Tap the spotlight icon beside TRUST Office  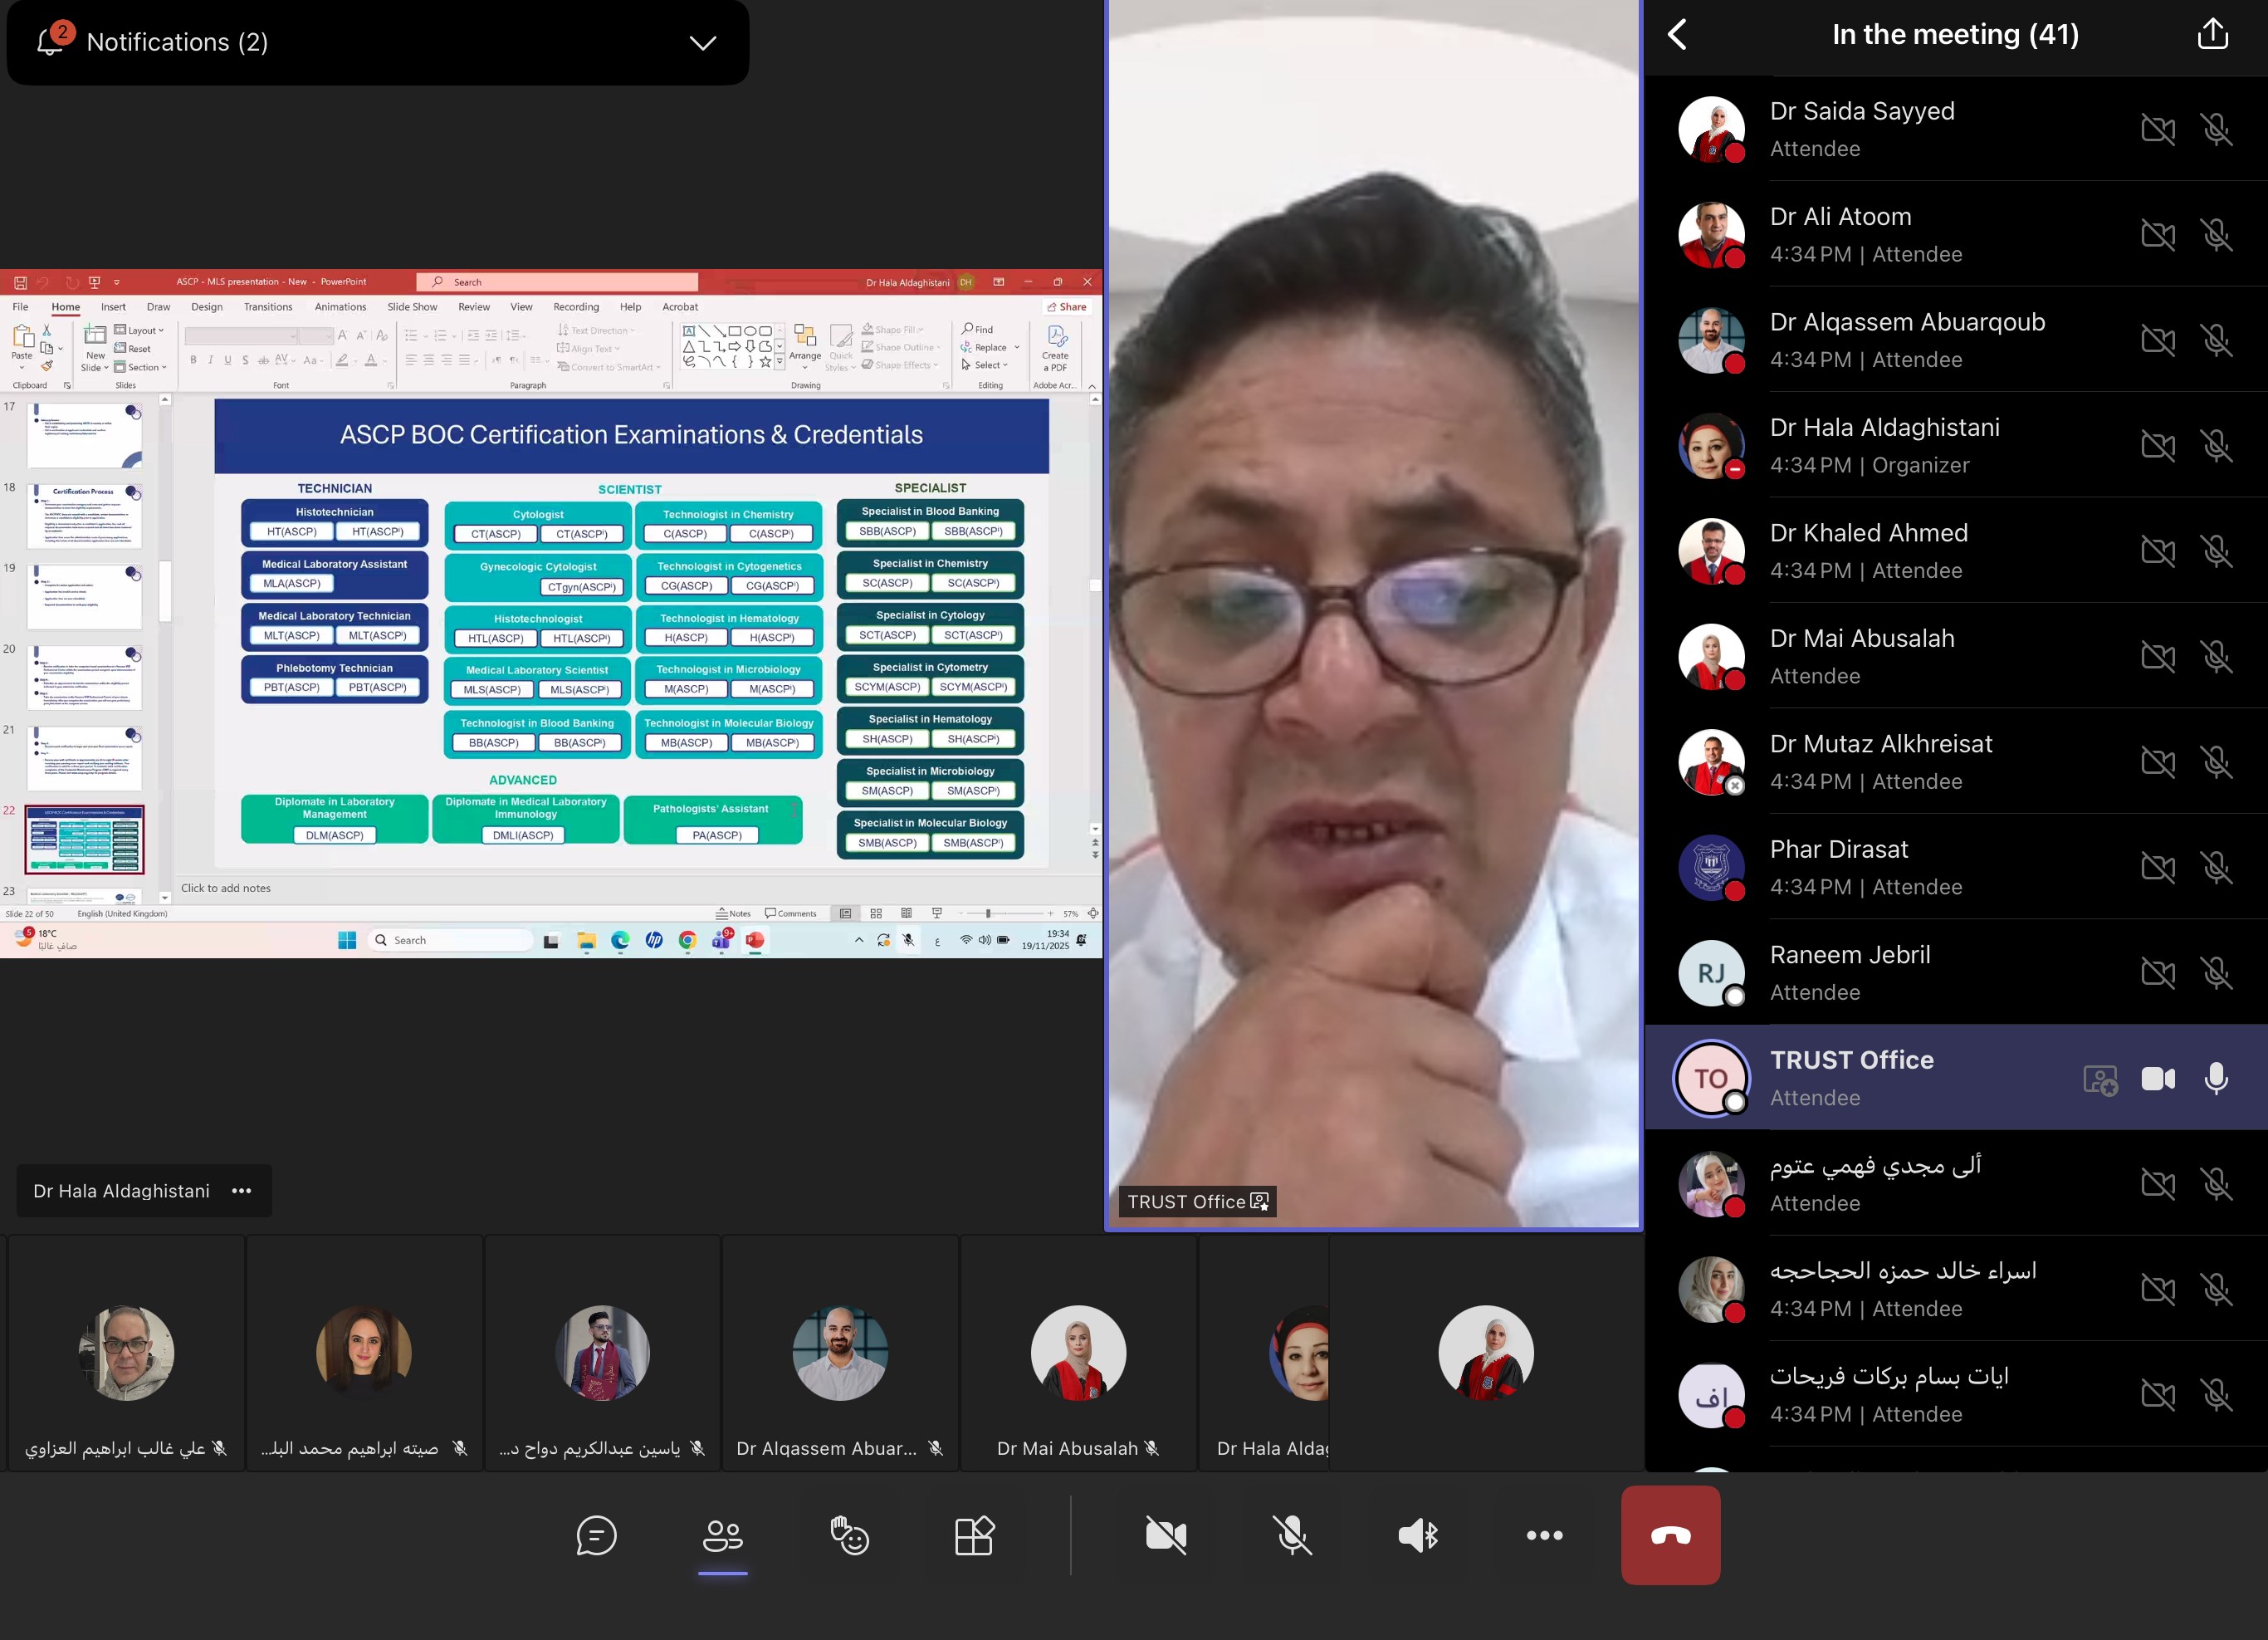pyautogui.click(x=2100, y=1080)
